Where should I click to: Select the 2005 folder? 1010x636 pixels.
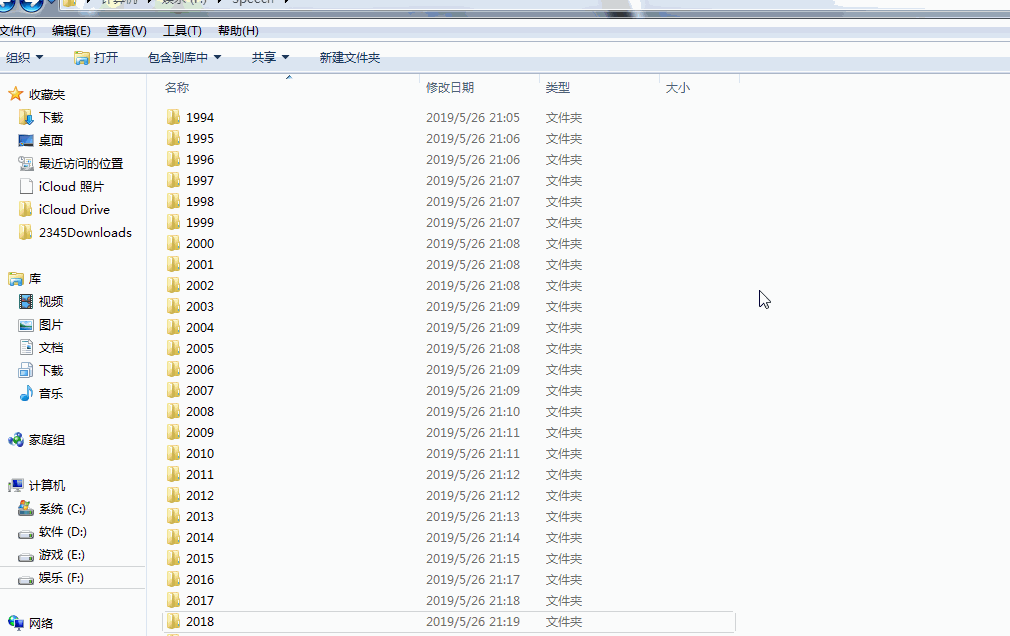click(200, 349)
